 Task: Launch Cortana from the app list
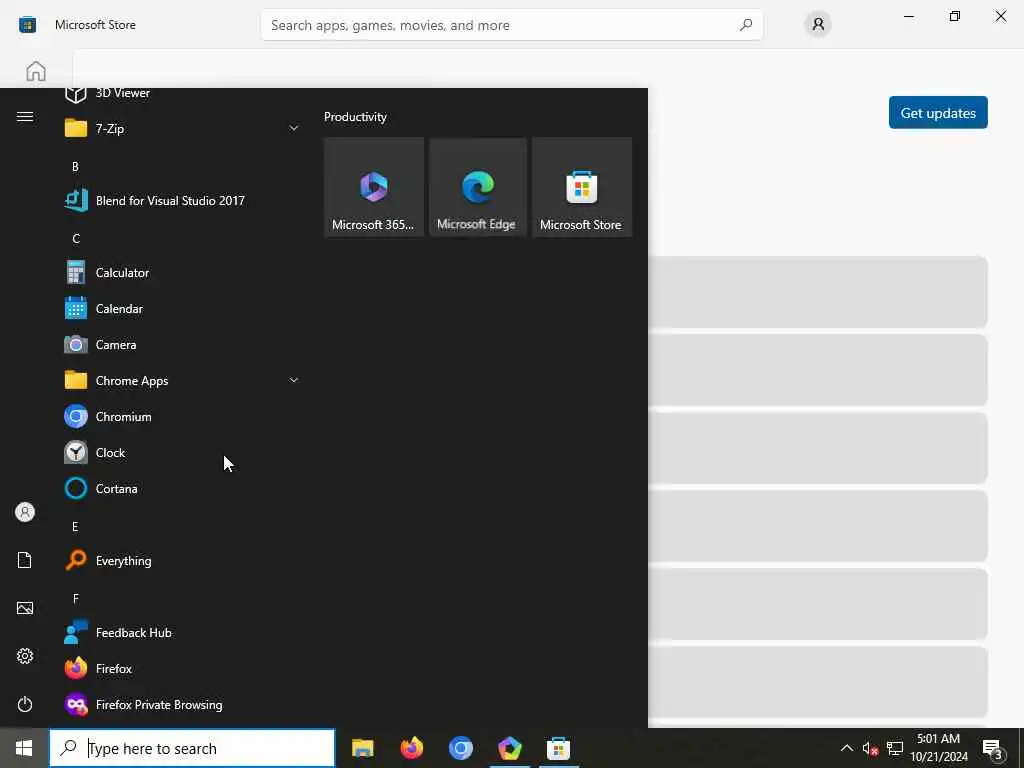coord(182,488)
